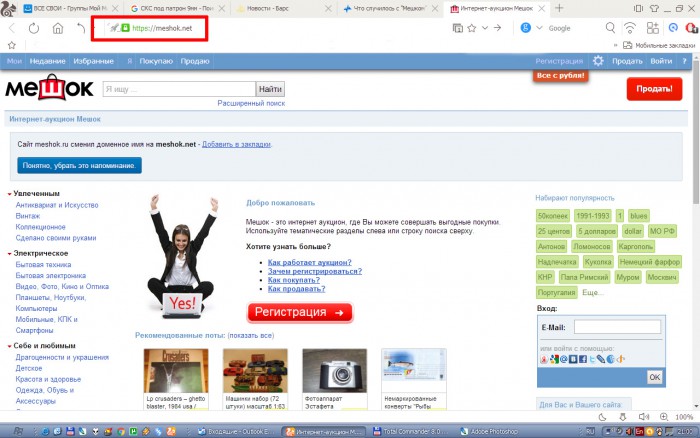Log in with OpenID icon
Image resolution: width=700 pixels, height=438 pixels.
(621, 359)
